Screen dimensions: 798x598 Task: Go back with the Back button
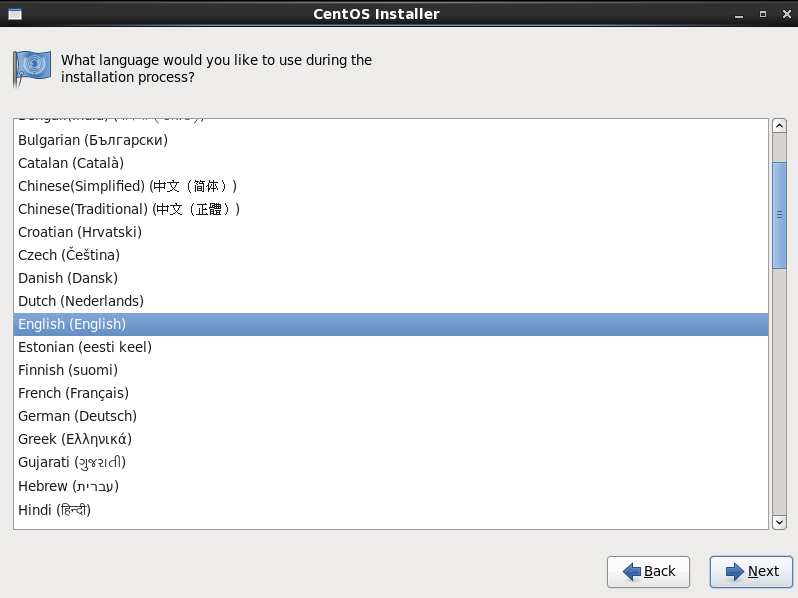tap(648, 572)
